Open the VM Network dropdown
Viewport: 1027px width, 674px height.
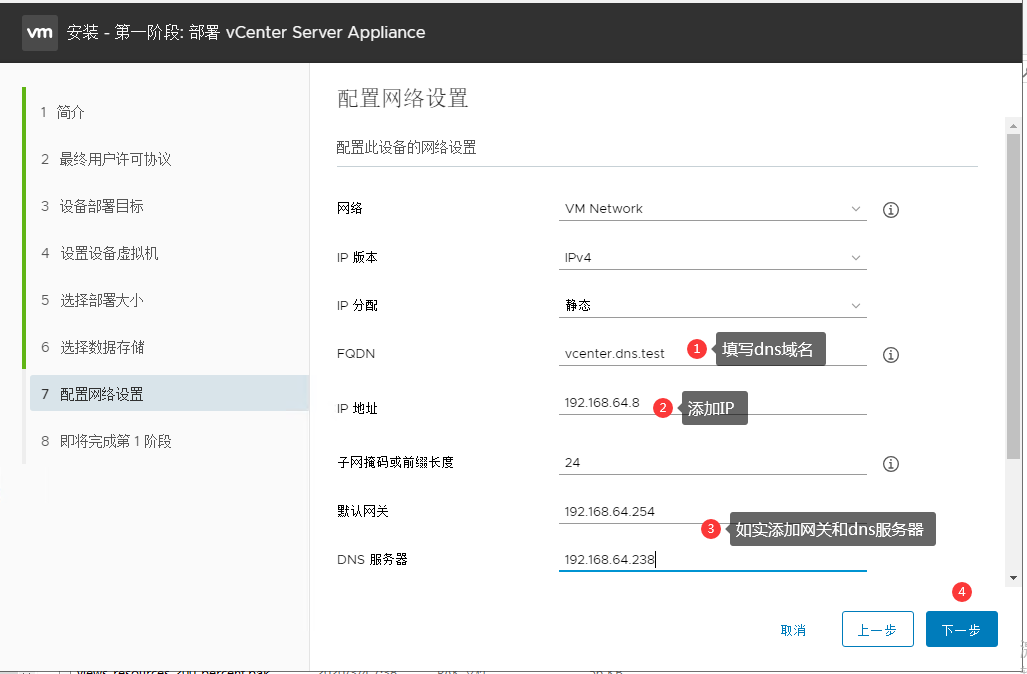(x=712, y=209)
